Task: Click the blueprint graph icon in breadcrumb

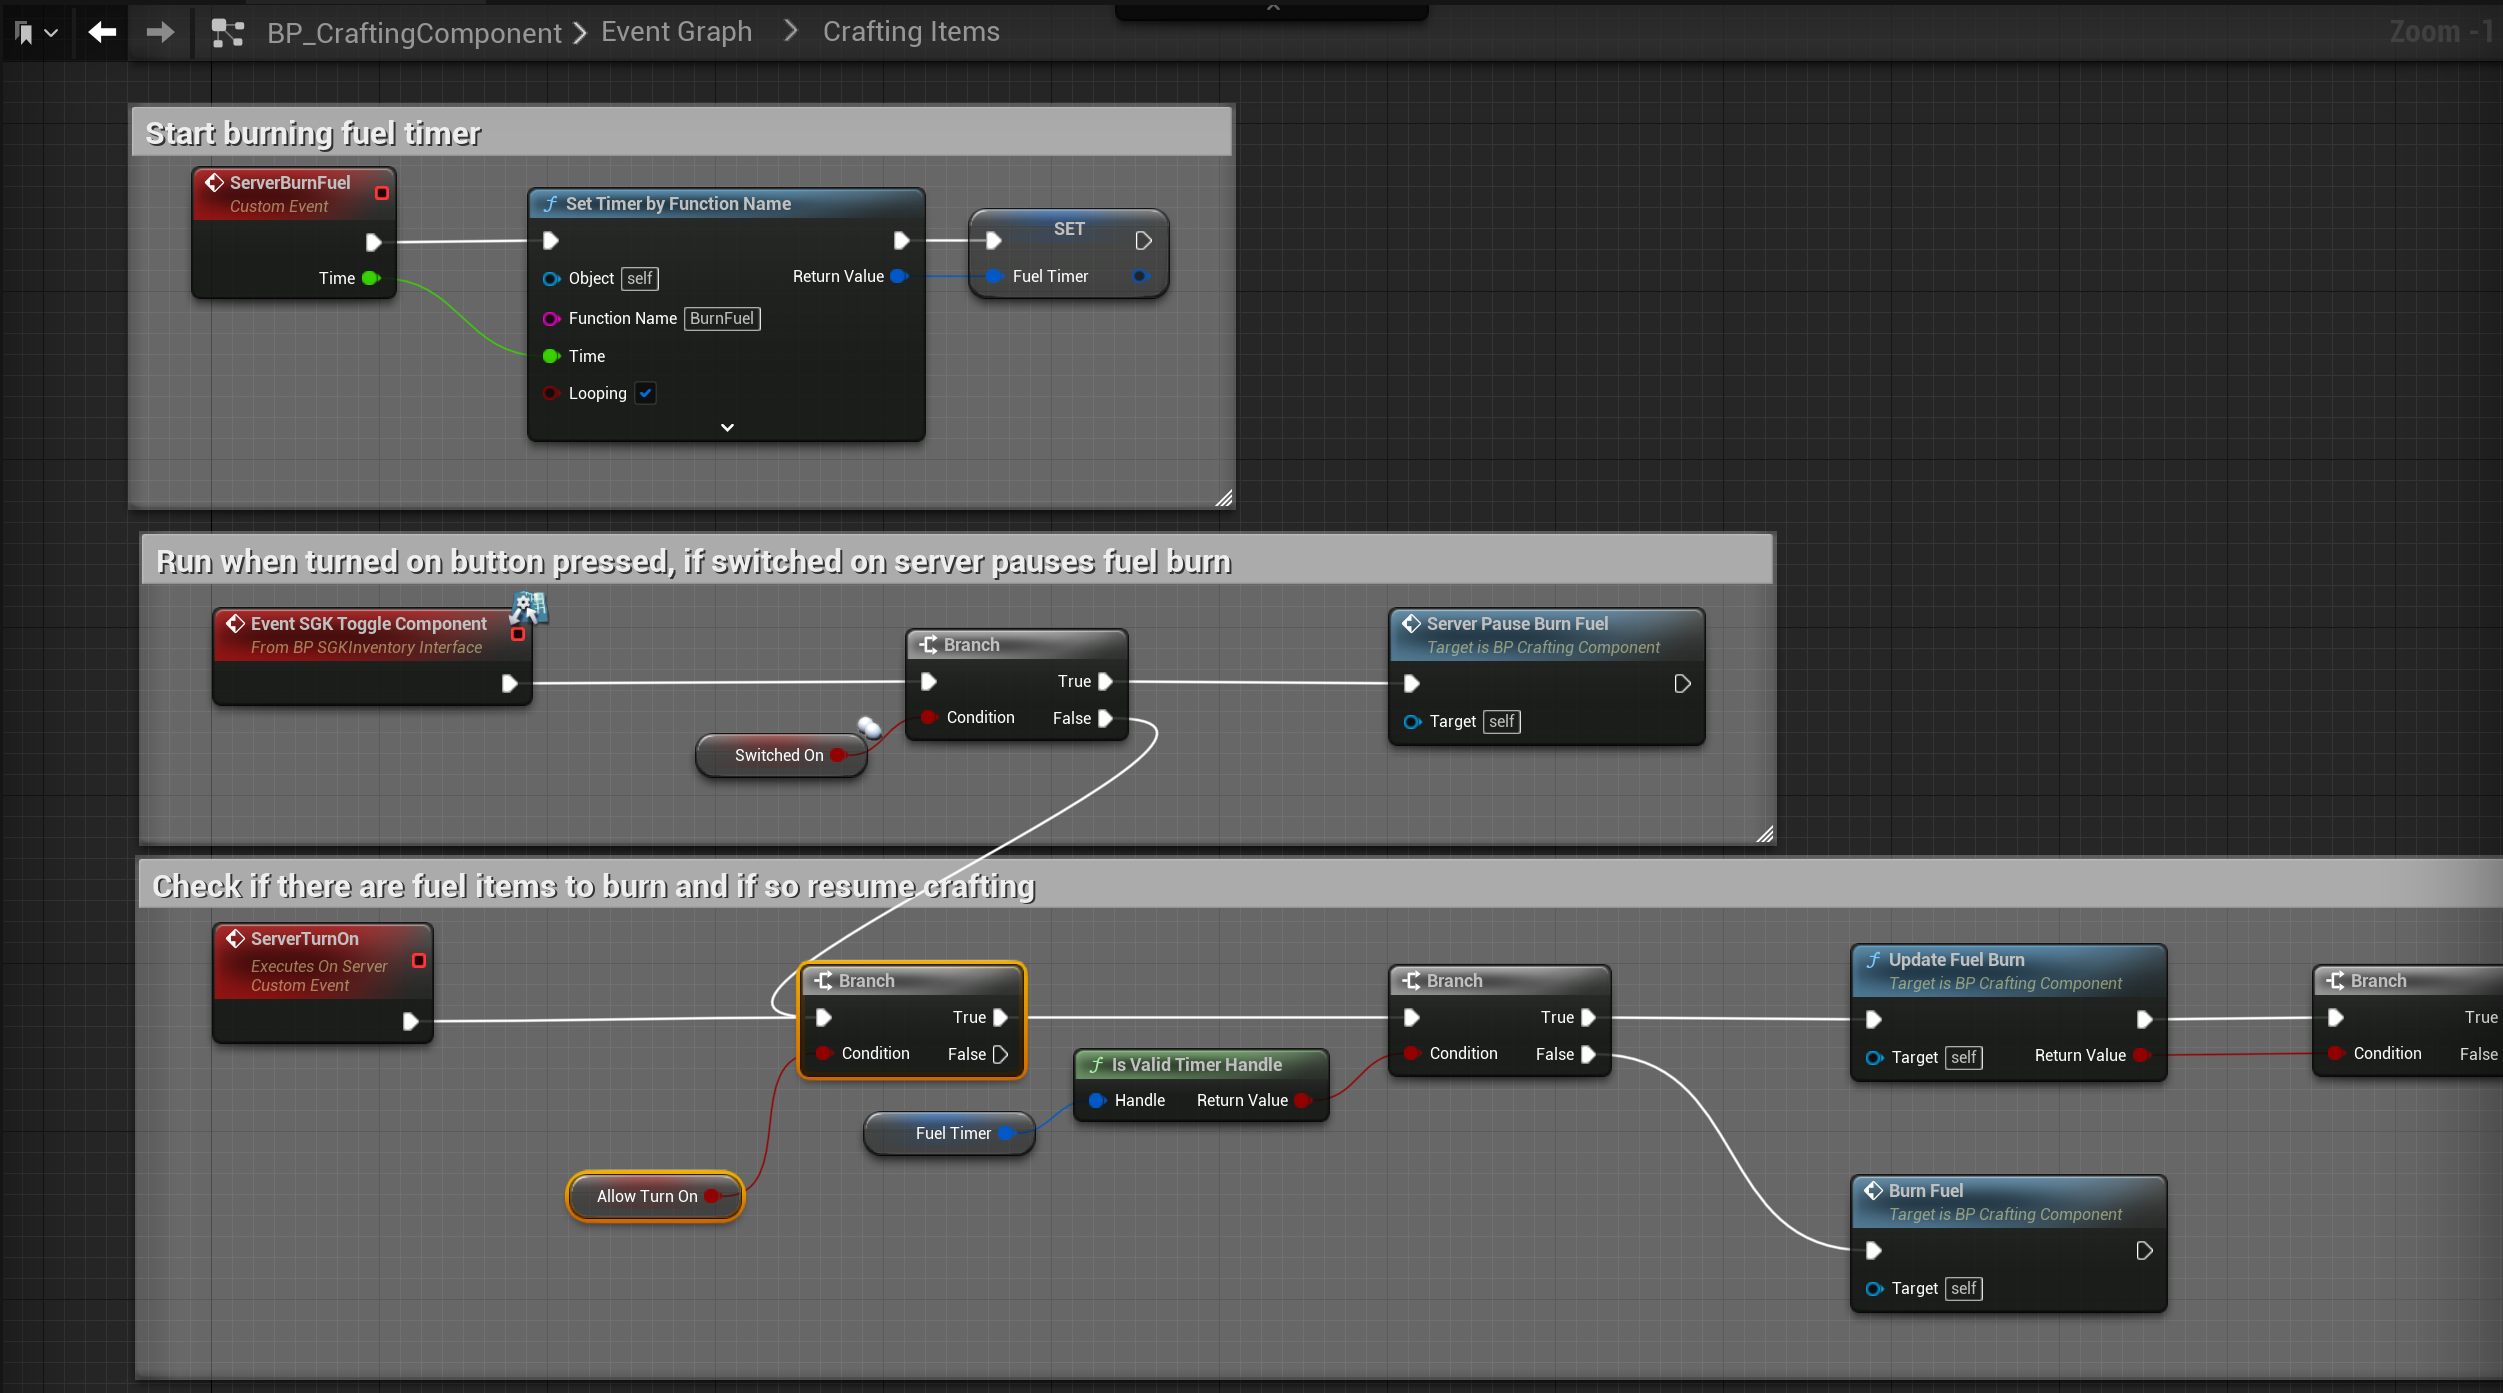Action: pyautogui.click(x=228, y=33)
